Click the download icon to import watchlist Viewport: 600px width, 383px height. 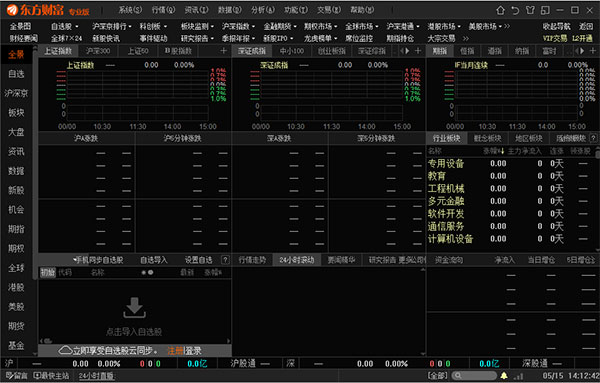click(x=134, y=308)
